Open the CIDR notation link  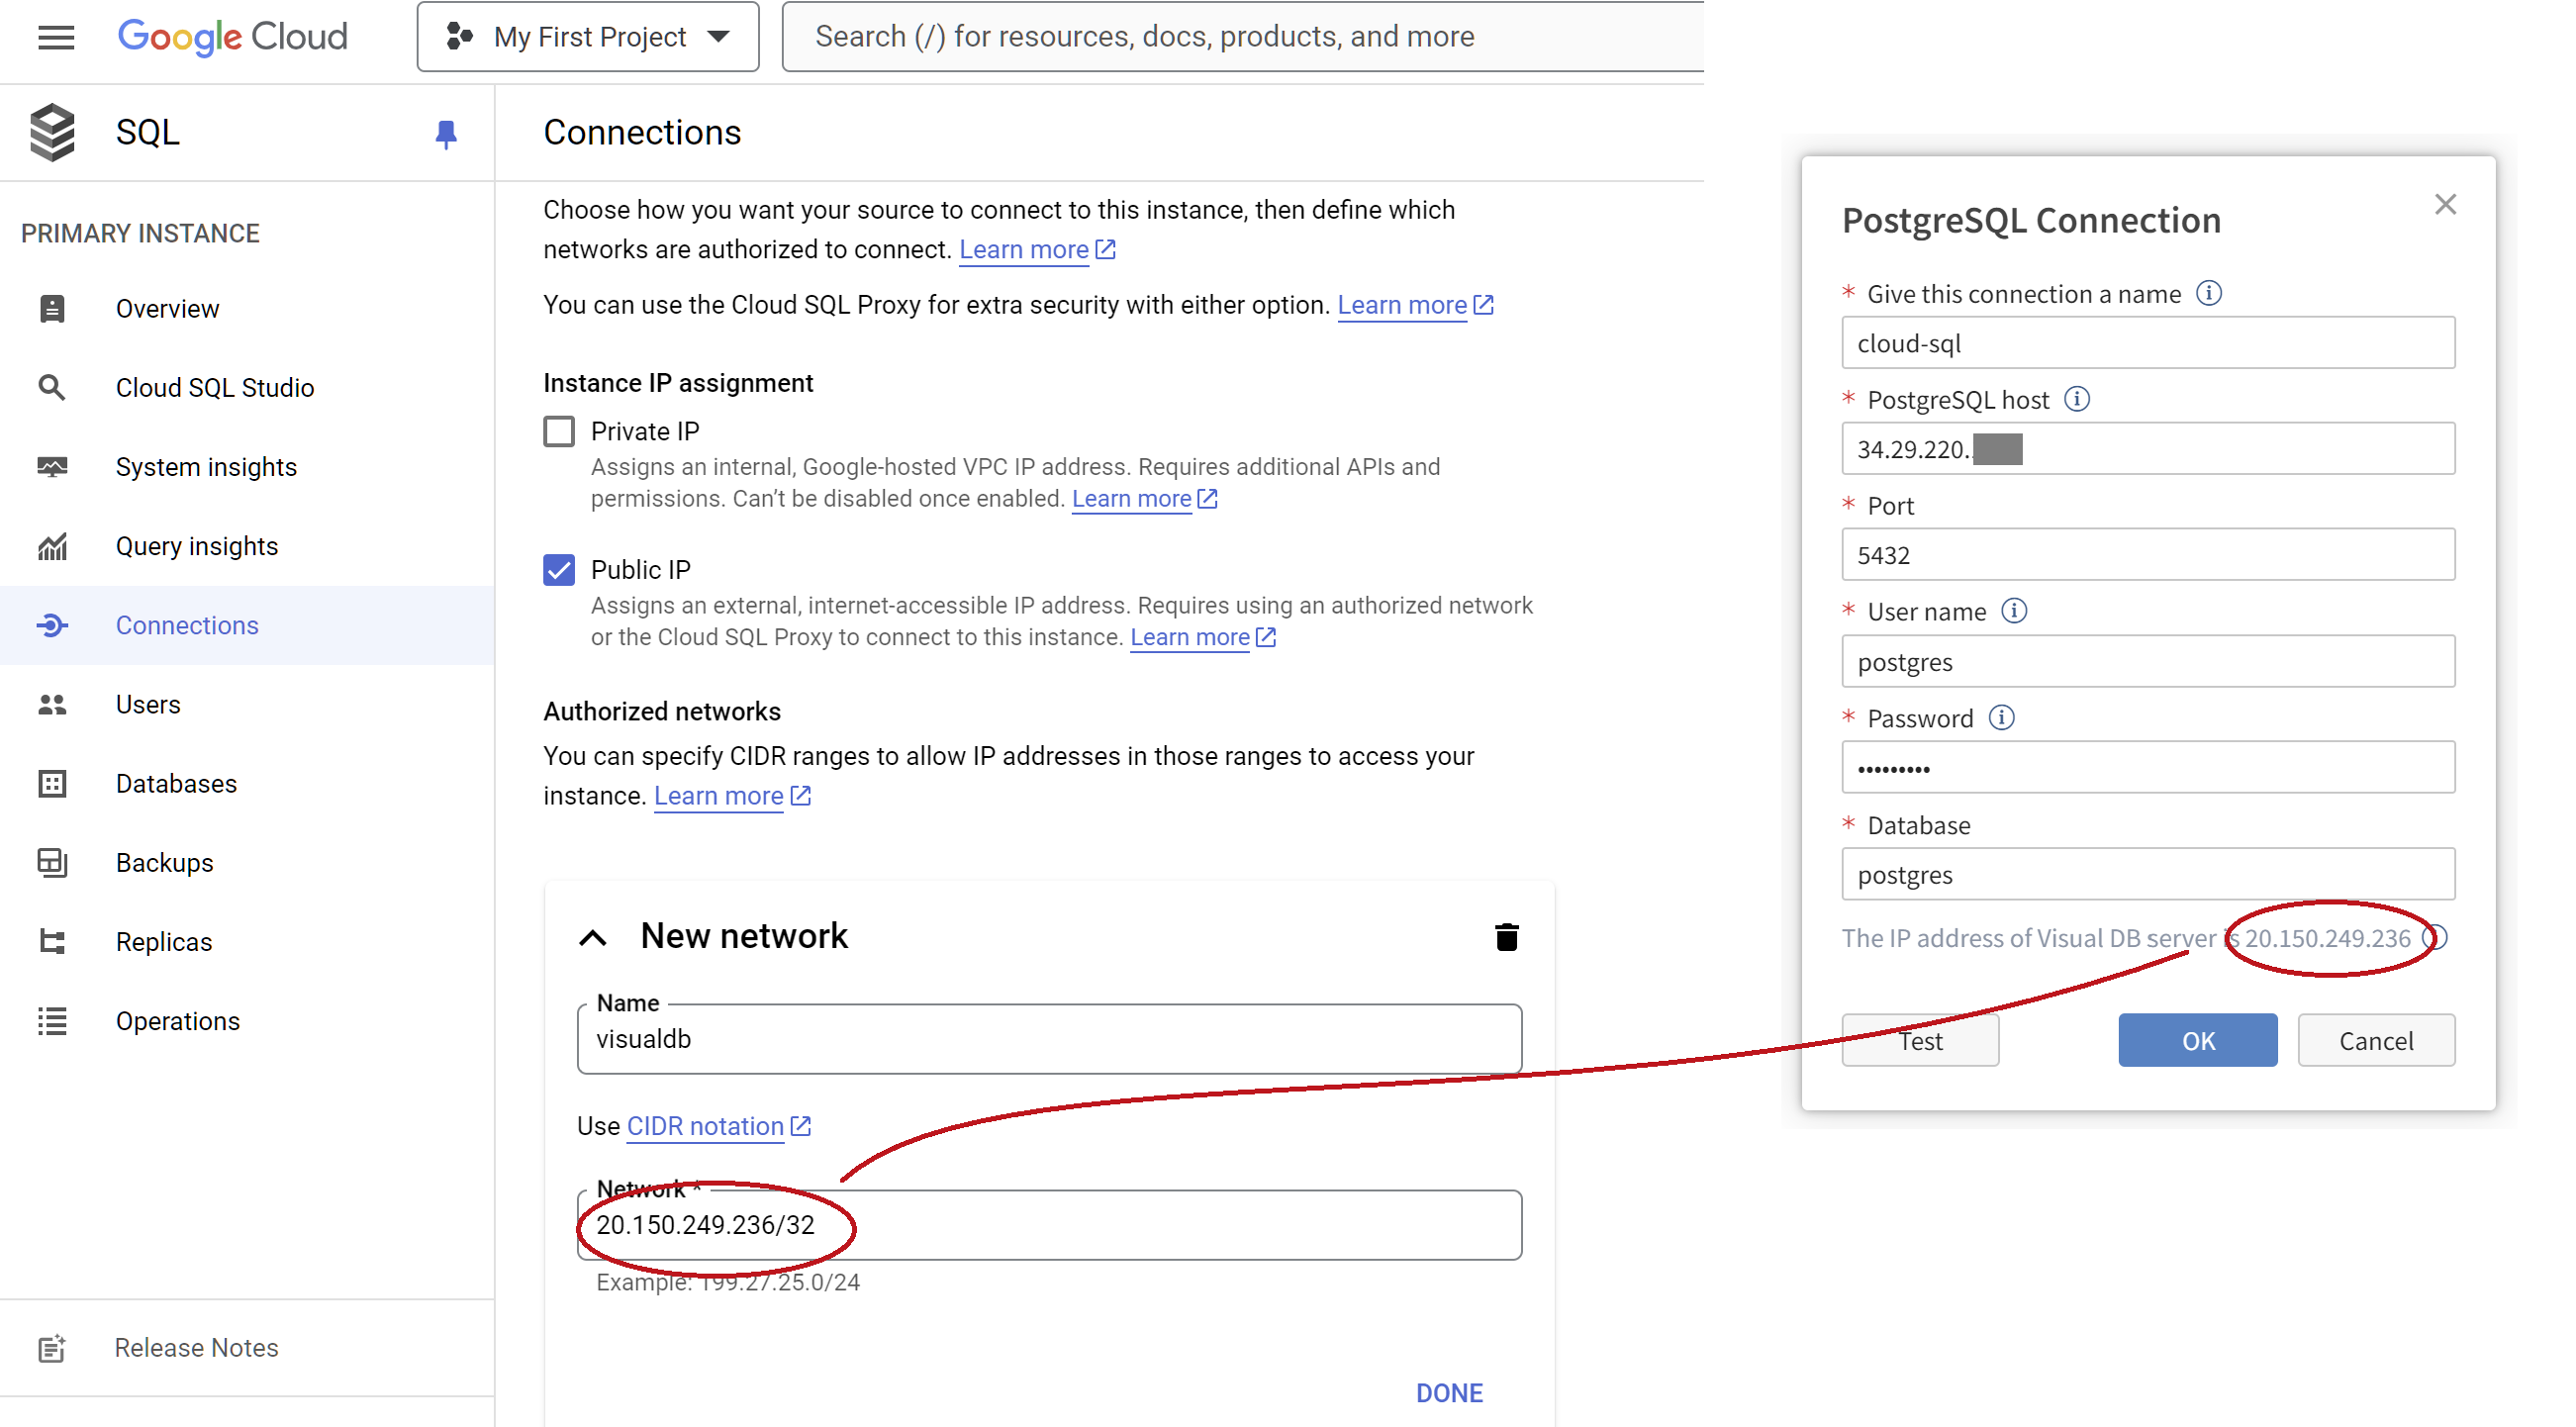(705, 1126)
